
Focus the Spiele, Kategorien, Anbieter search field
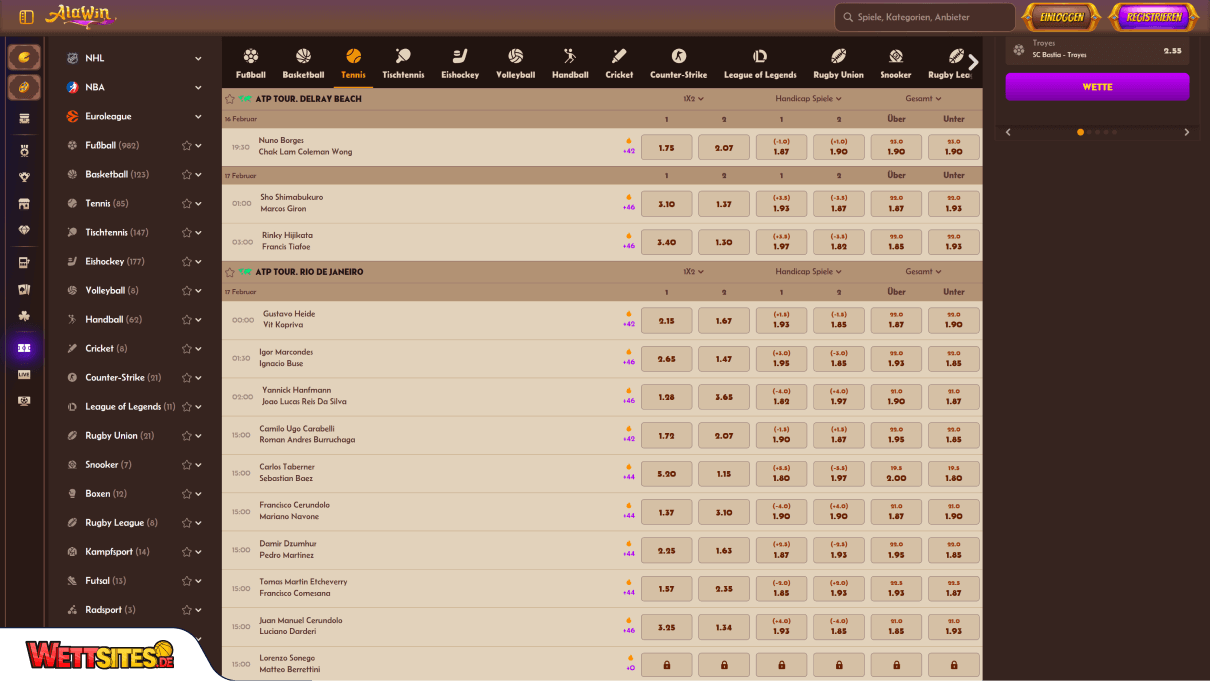coord(925,17)
